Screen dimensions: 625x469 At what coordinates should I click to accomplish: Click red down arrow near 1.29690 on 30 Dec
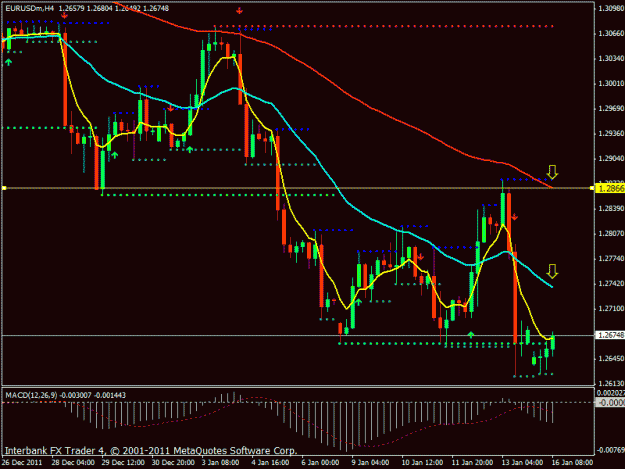click(171, 108)
